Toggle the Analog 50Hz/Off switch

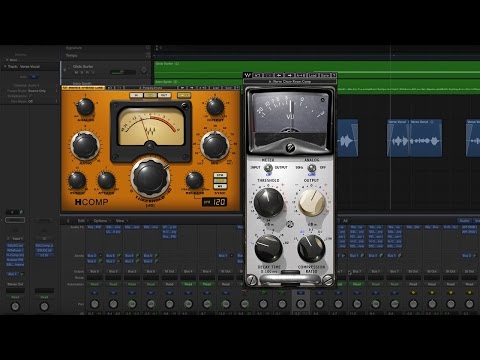pos(312,169)
